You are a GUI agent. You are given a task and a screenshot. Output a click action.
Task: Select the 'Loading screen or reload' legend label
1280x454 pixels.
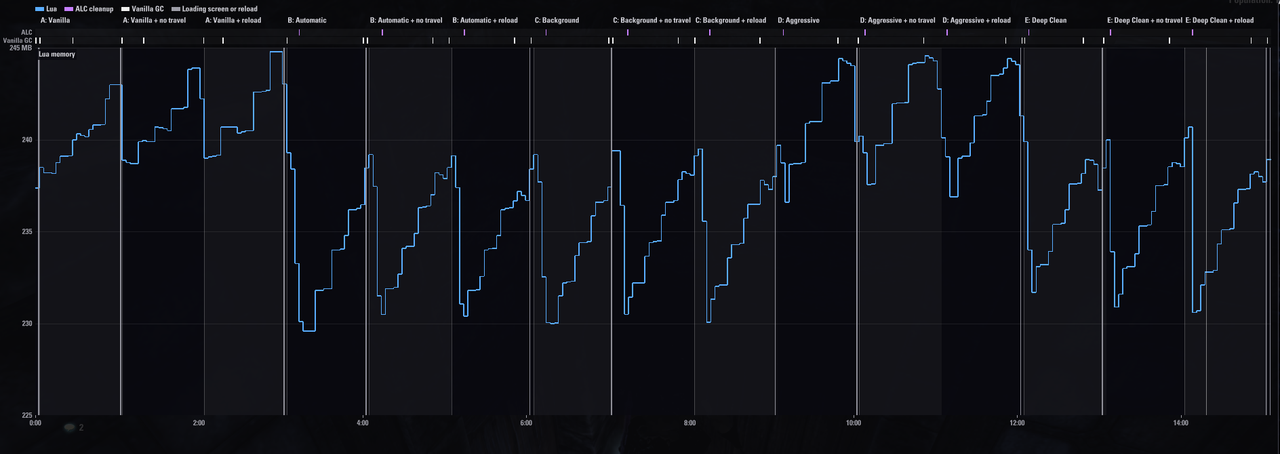point(219,8)
